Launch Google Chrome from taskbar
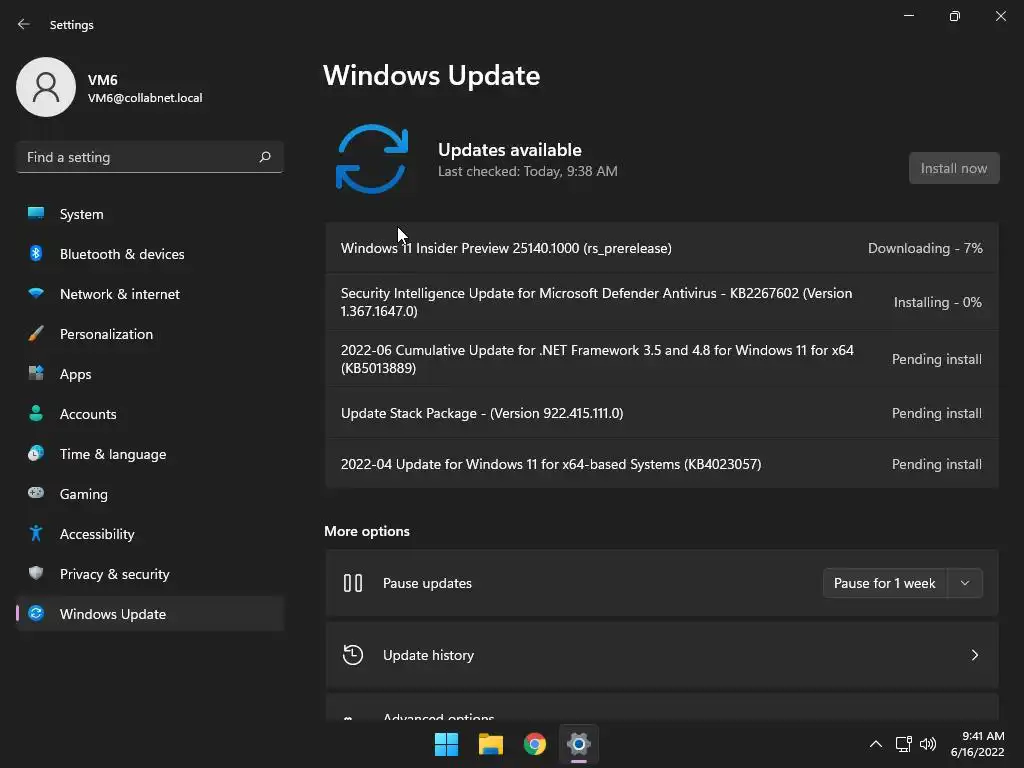 [x=534, y=744]
